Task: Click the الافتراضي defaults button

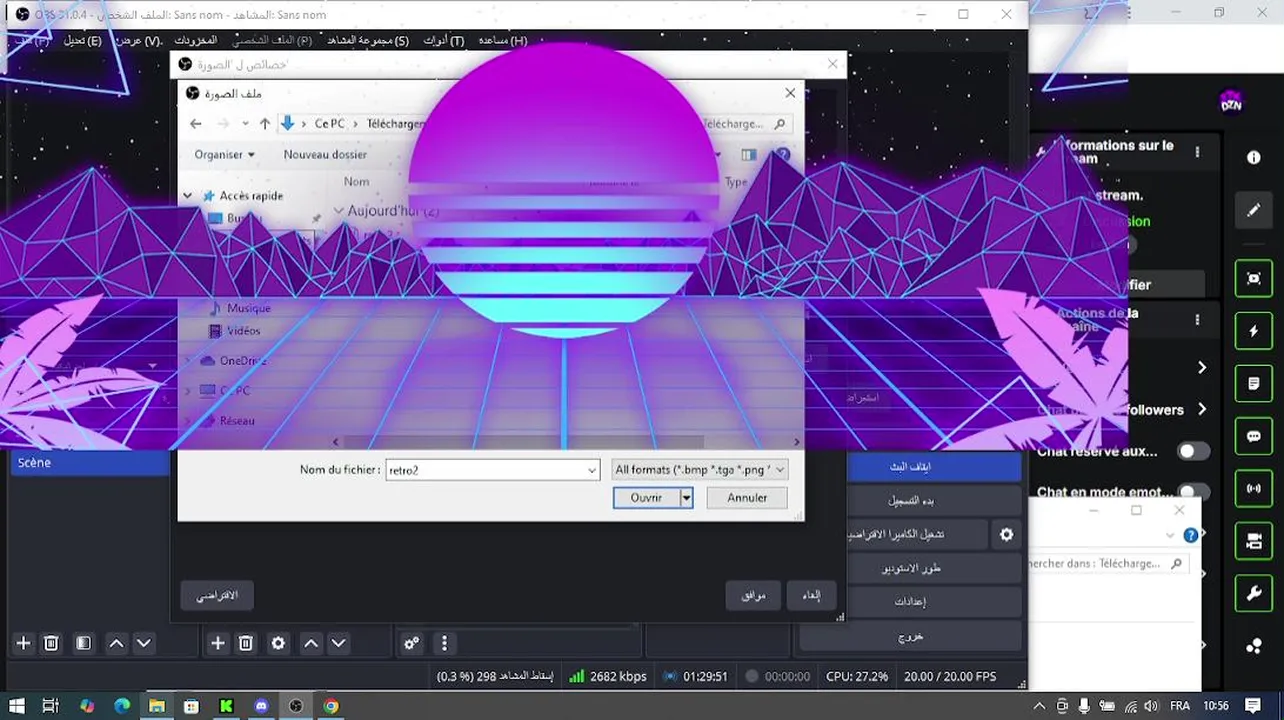Action: coord(216,595)
